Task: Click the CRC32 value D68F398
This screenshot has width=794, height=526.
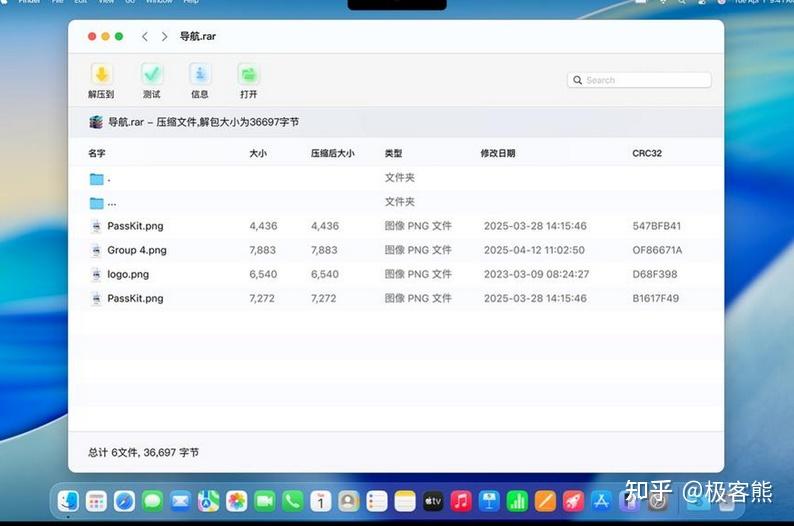Action: tap(655, 274)
